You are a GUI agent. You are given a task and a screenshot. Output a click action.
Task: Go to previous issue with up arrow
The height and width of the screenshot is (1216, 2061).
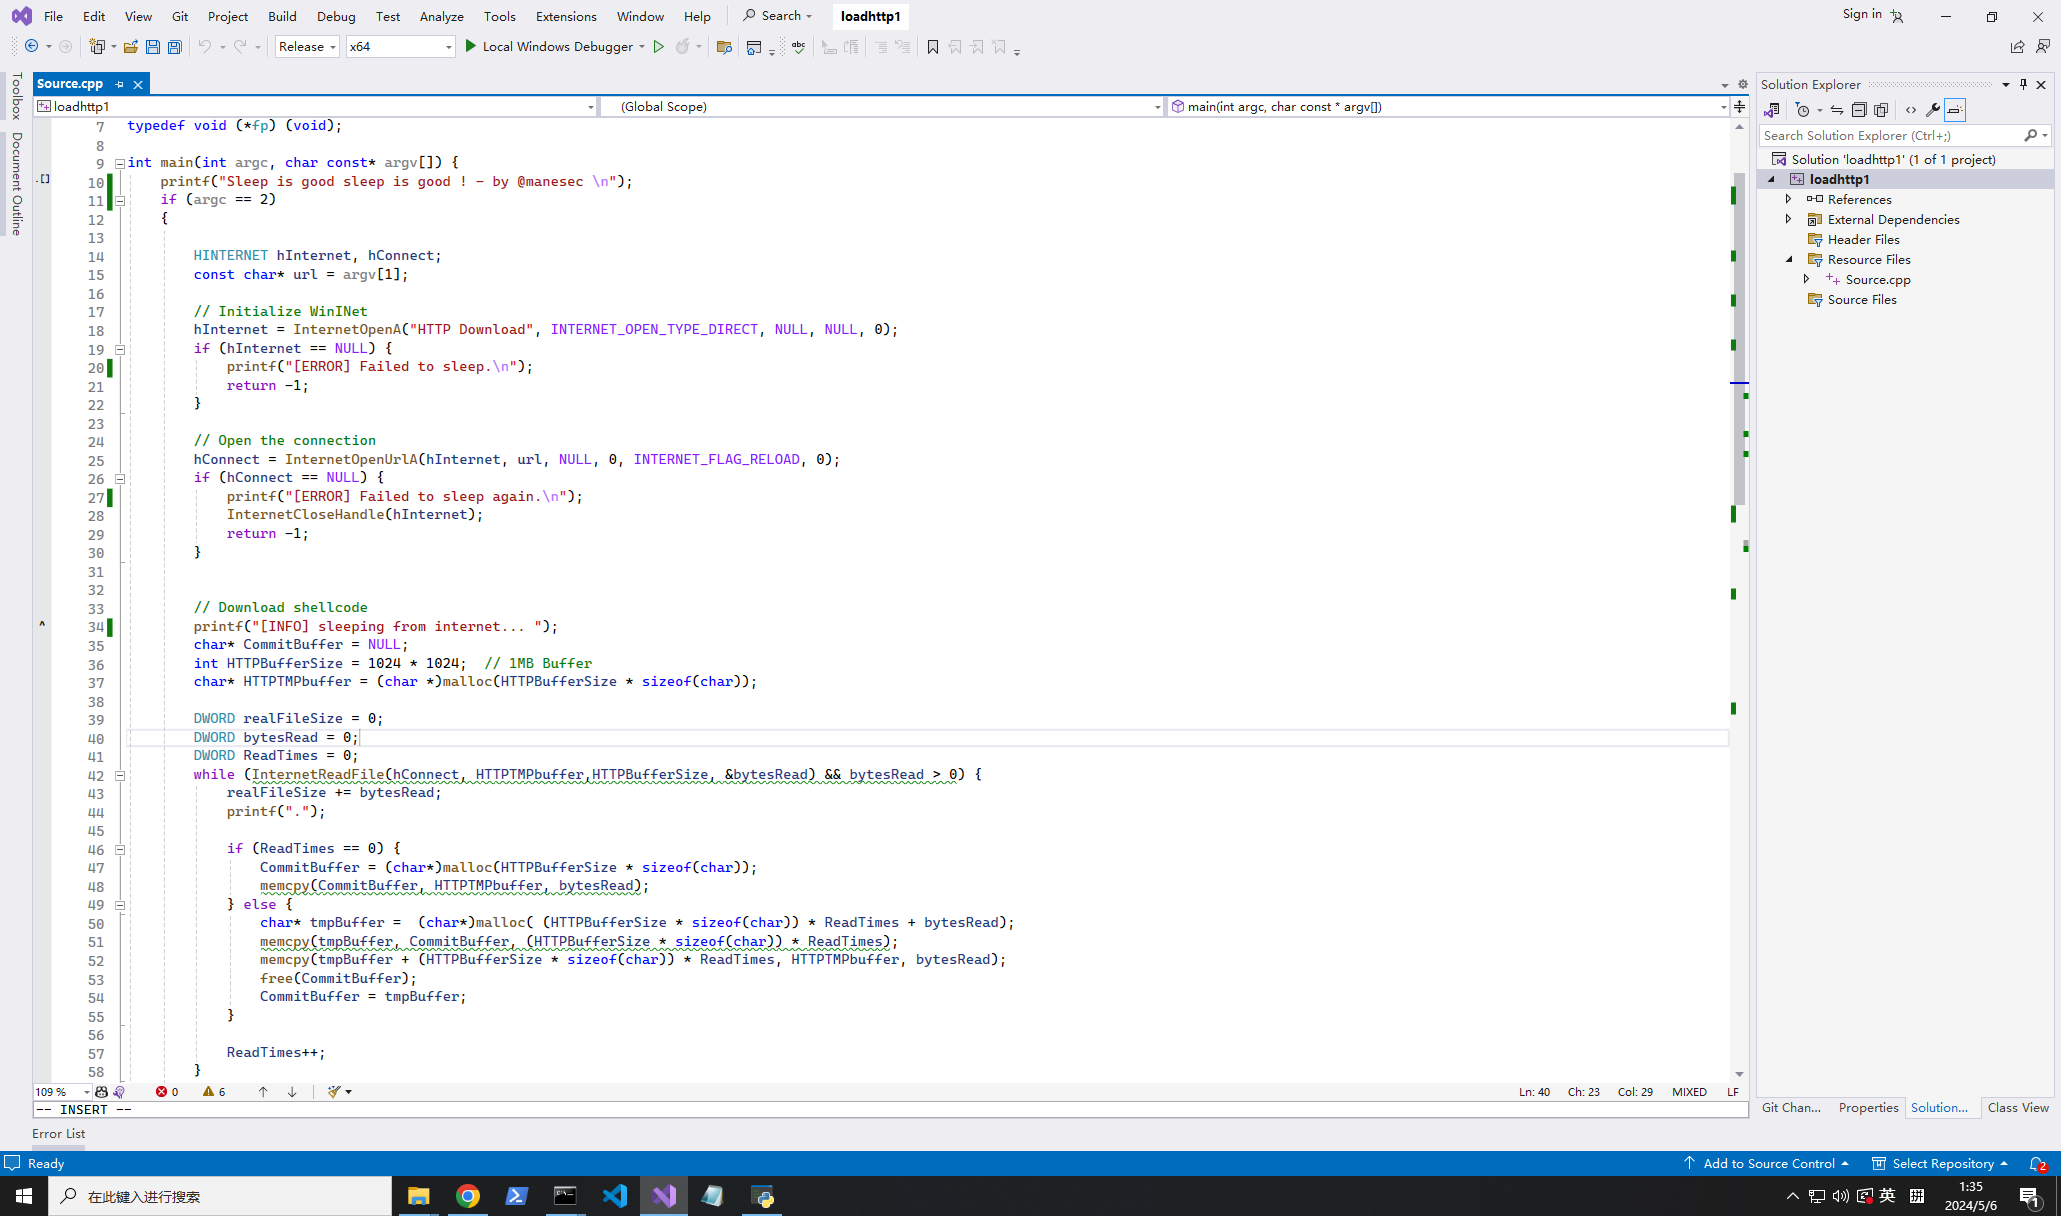point(263,1092)
